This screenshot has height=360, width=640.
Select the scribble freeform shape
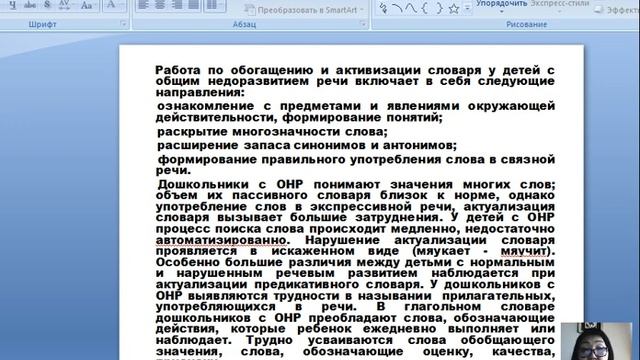(x=383, y=9)
